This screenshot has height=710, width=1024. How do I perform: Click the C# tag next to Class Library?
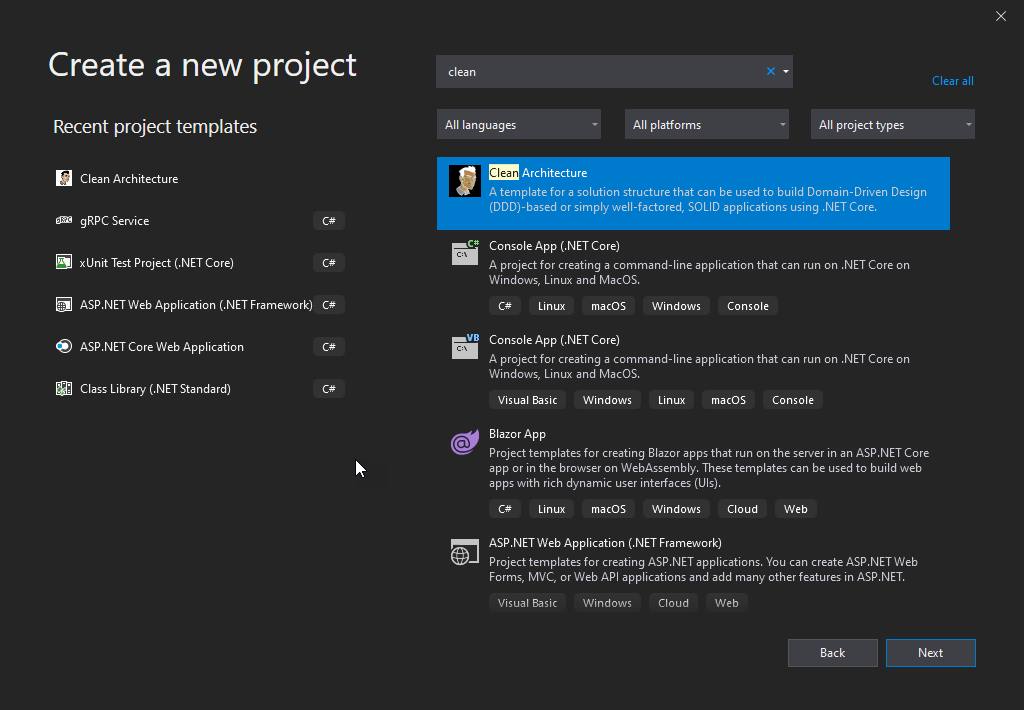click(328, 389)
